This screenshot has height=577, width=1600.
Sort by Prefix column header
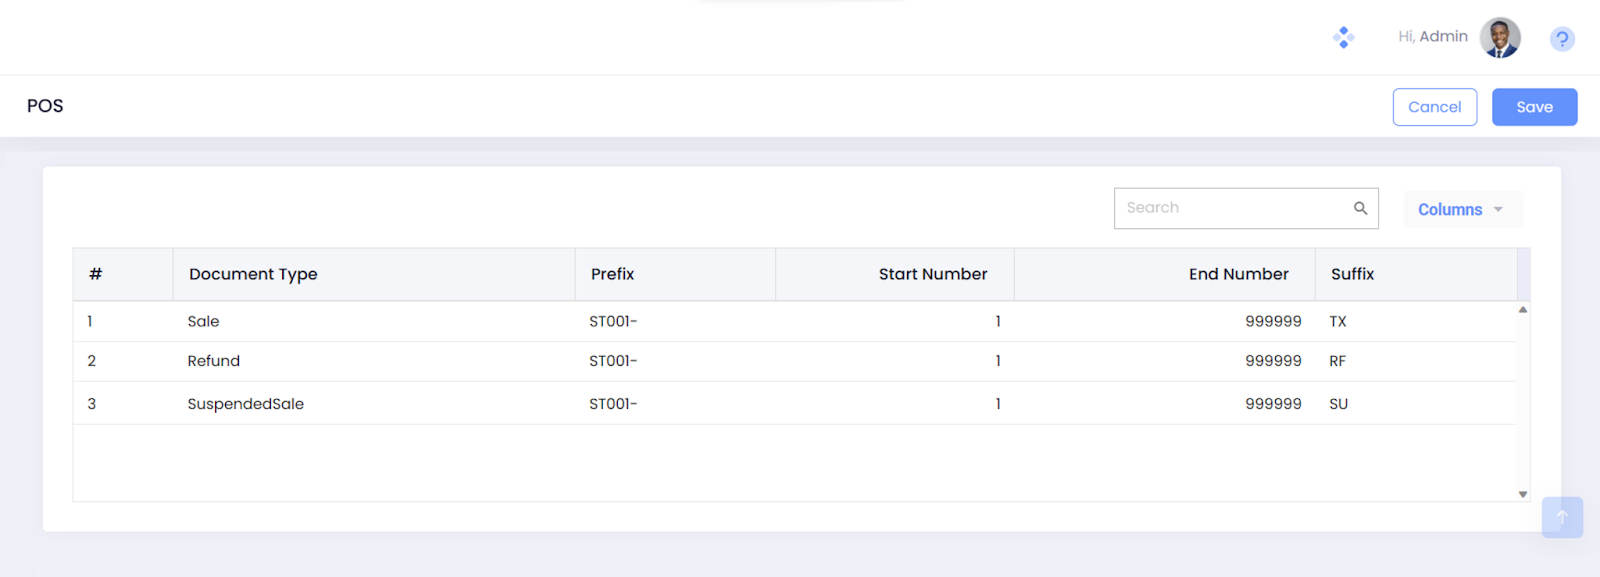(612, 274)
